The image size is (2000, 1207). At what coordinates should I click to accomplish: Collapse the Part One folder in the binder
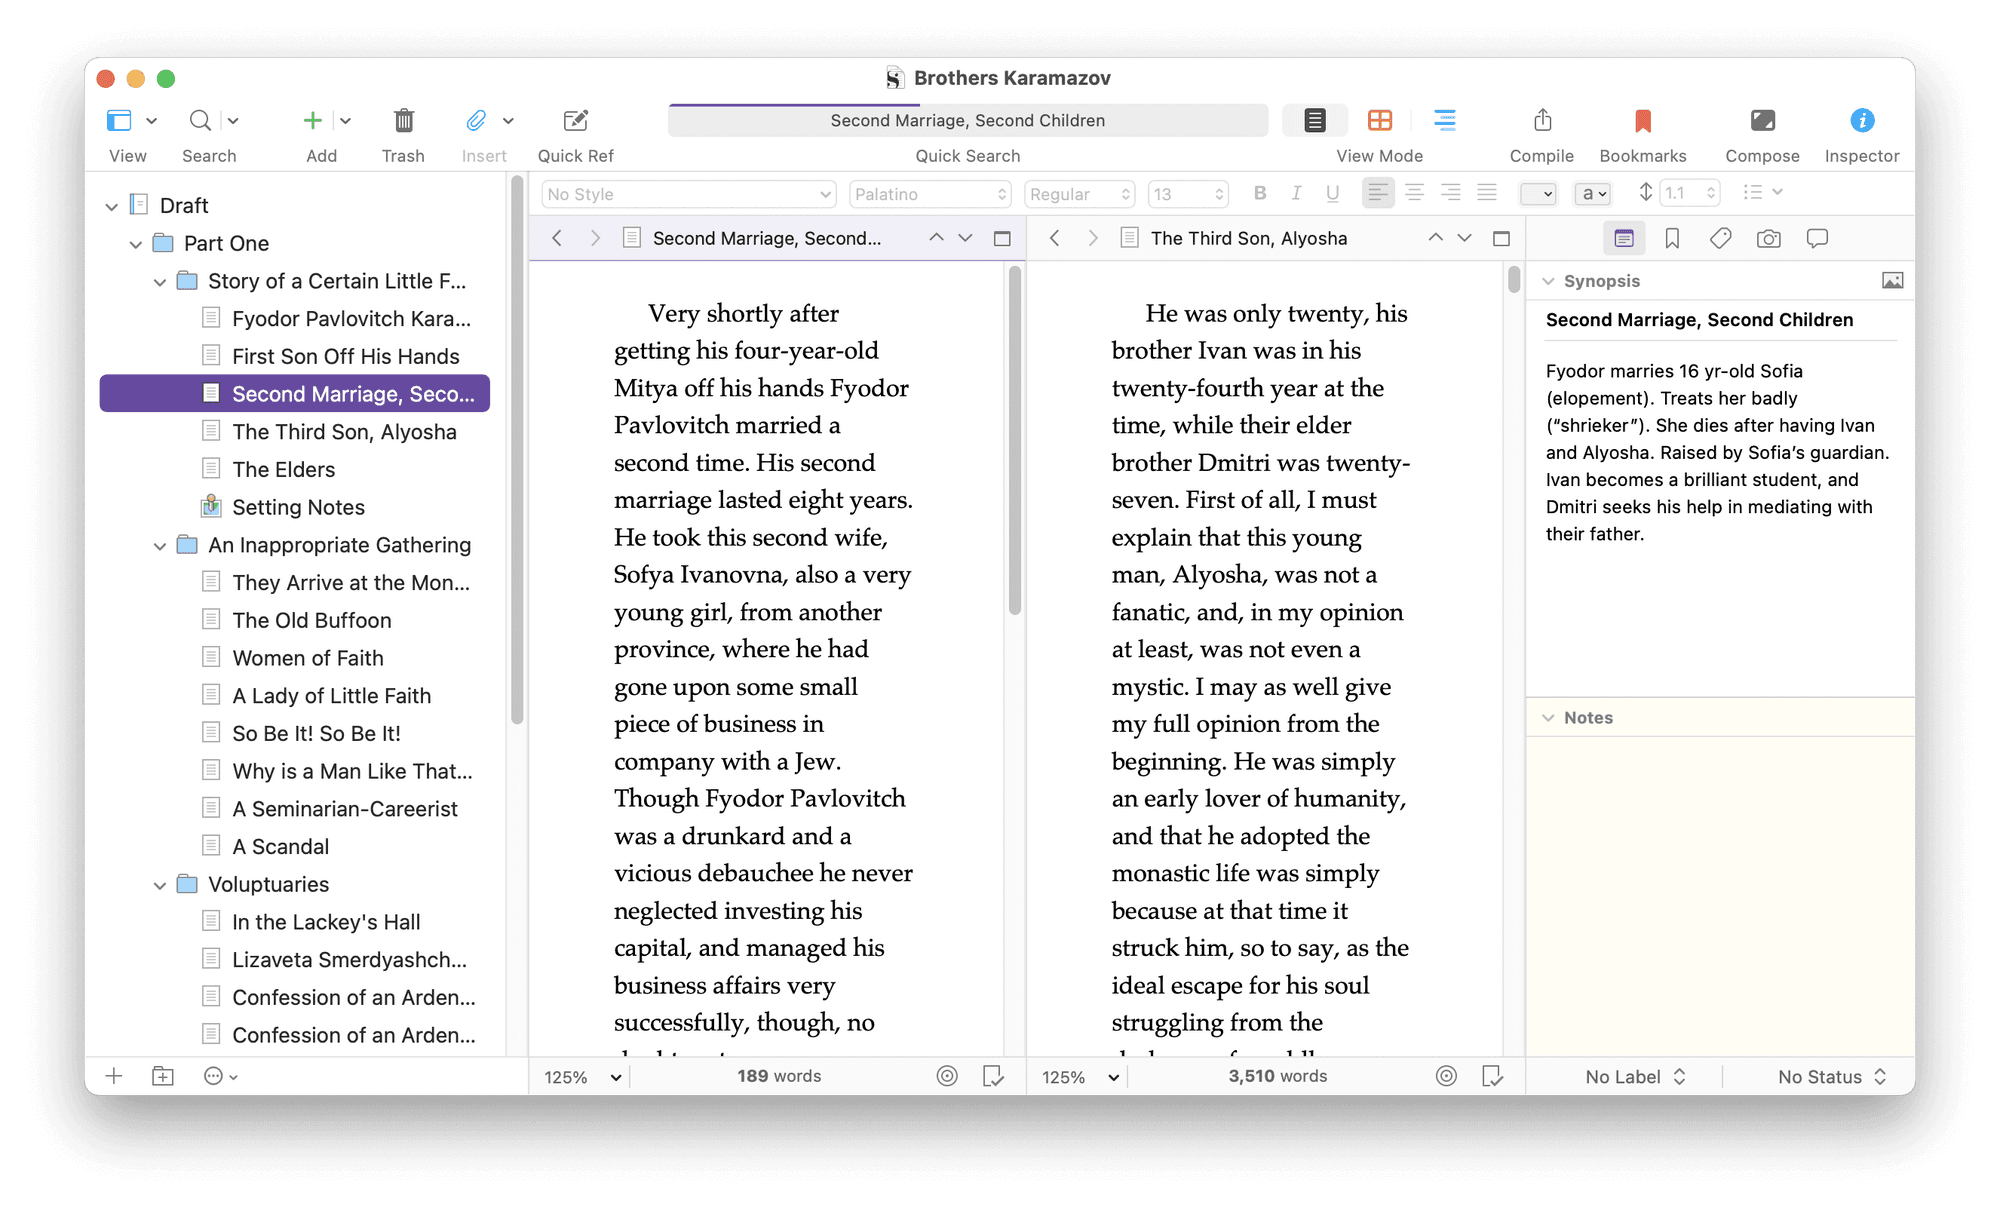tap(137, 243)
